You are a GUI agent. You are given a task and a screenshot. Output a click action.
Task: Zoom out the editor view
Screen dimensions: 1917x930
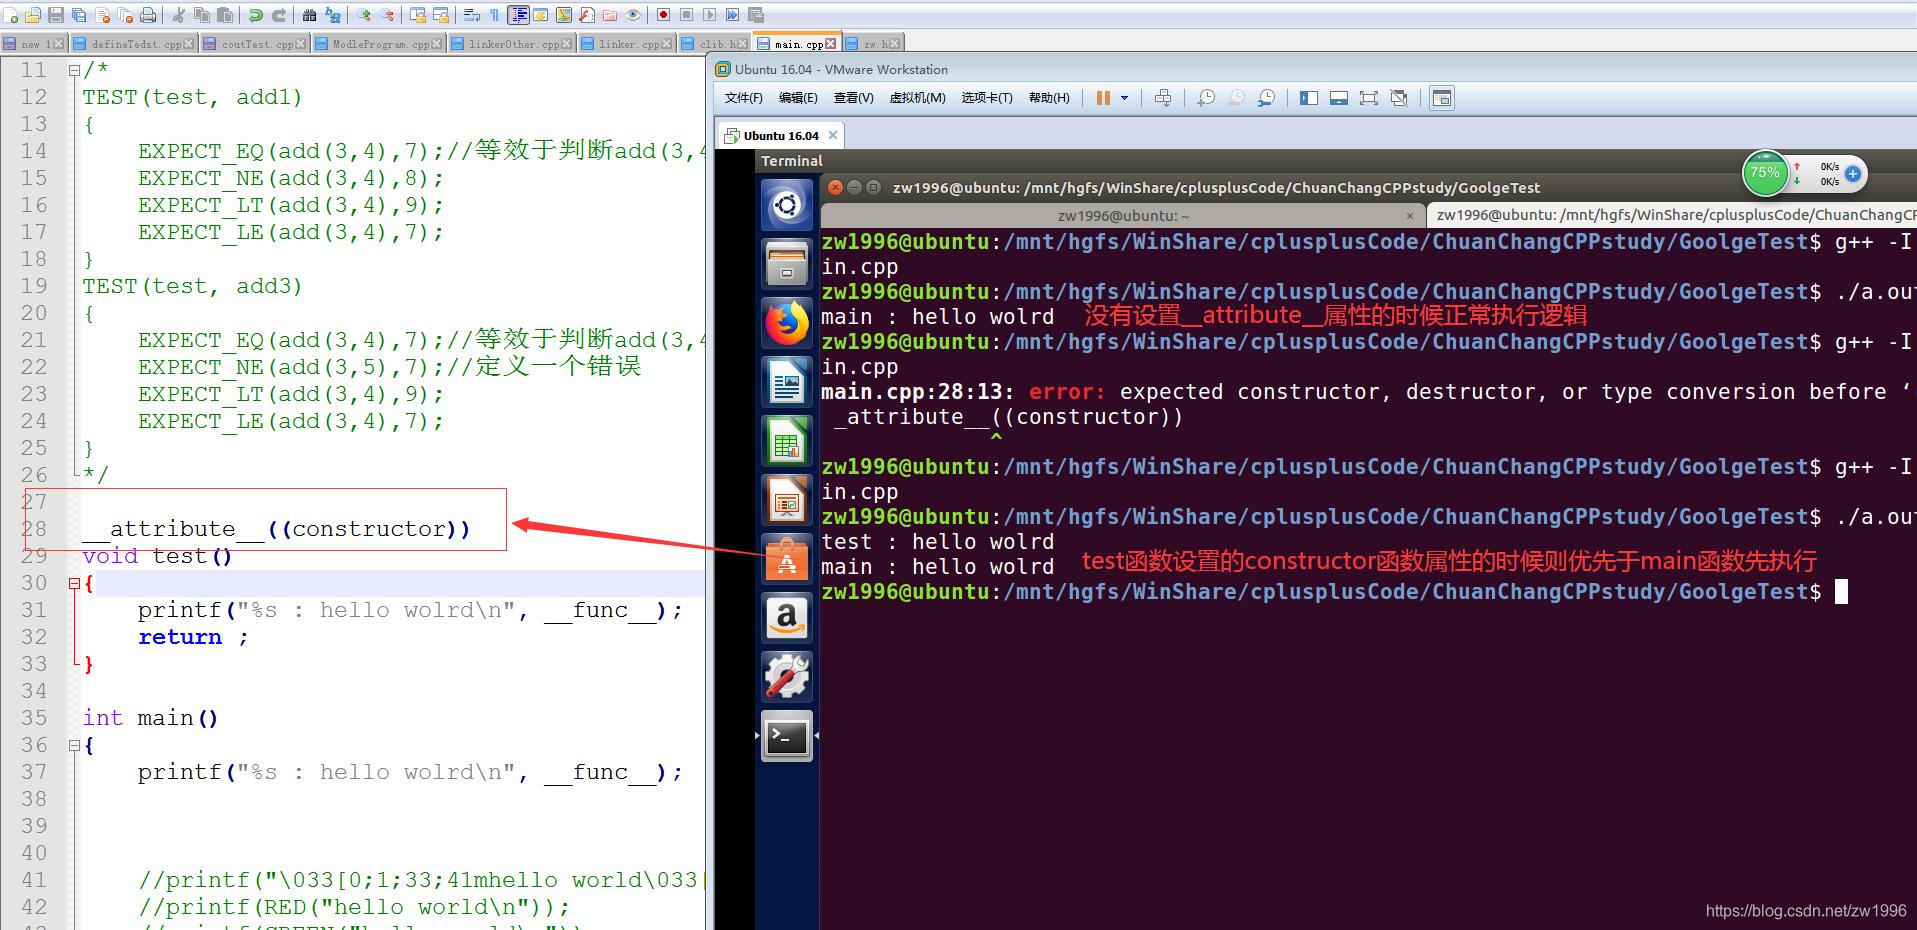(x=387, y=15)
